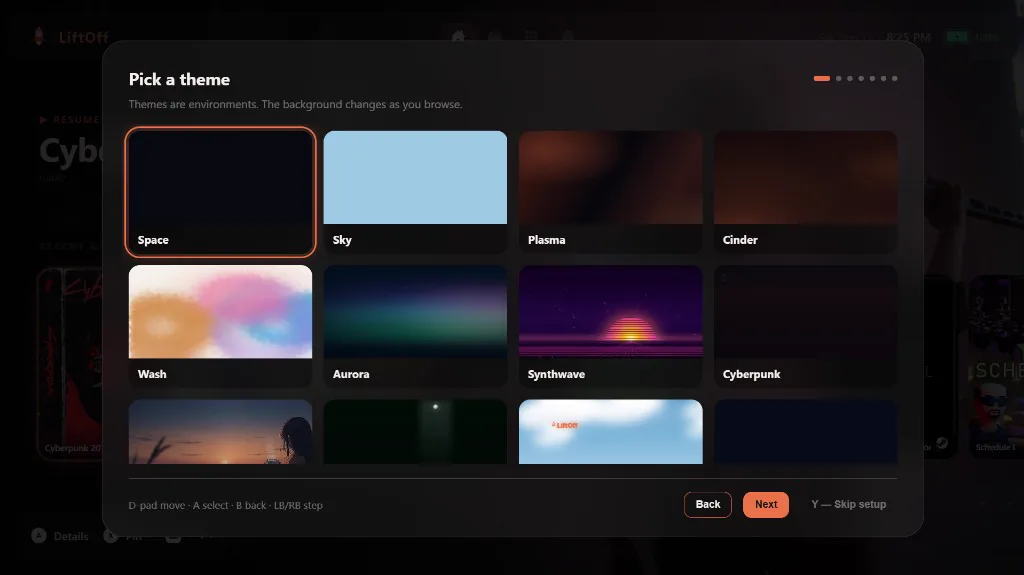1024x575 pixels.
Task: Click the green battery icon in background header
Action: [x=957, y=37]
